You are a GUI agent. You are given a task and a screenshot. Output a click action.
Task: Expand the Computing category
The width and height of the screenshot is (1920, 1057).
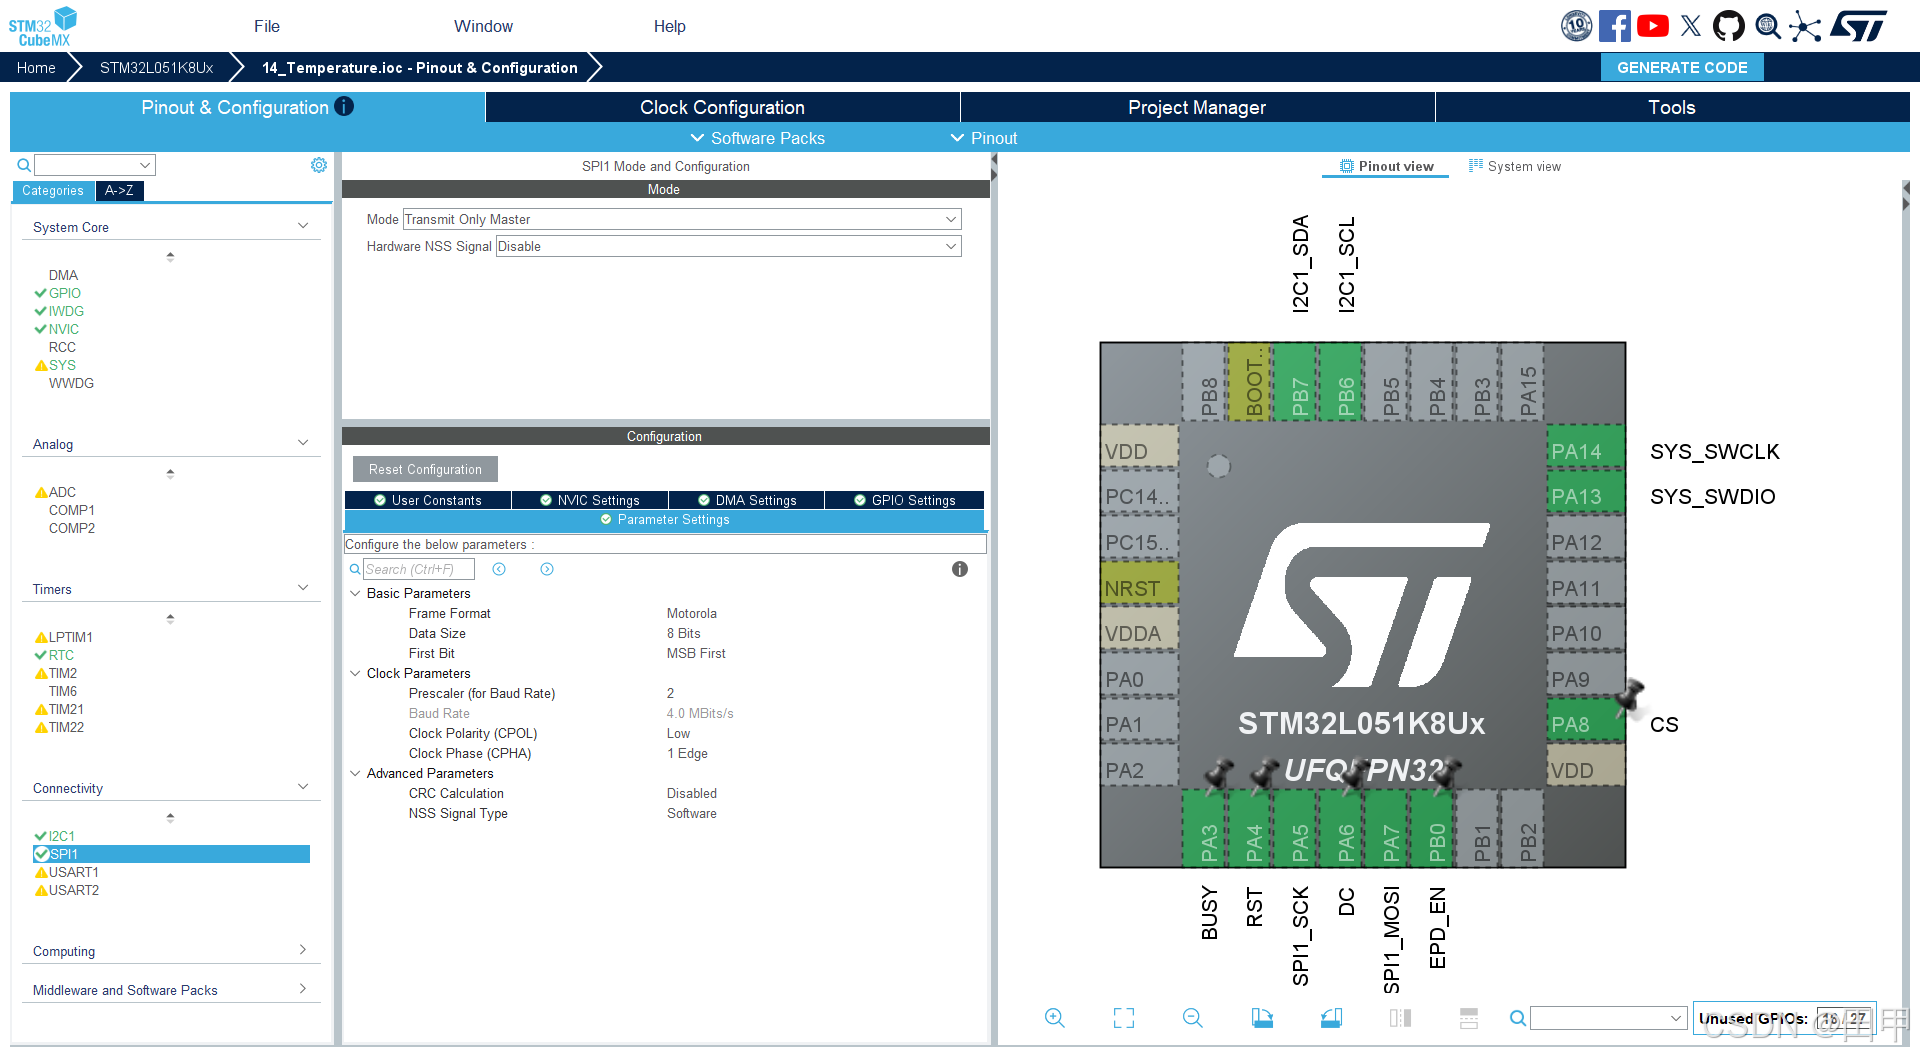coord(303,950)
